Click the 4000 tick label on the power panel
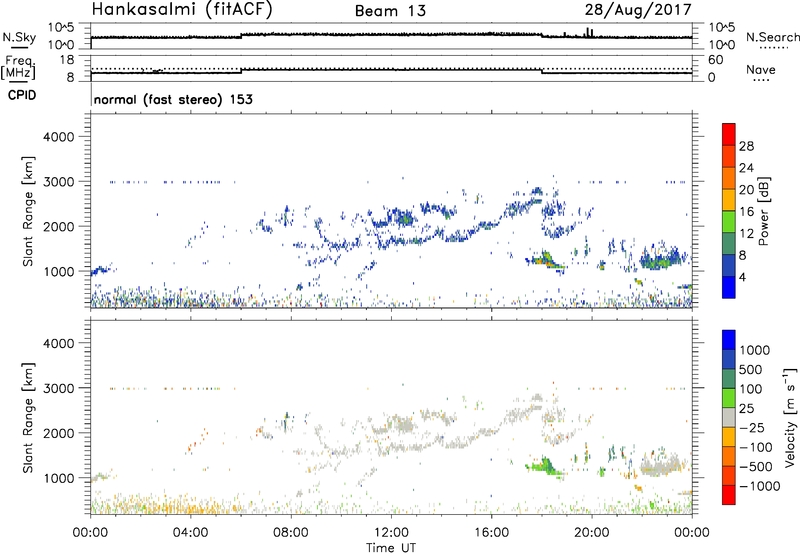Screen dimensions: 800x554 tap(58, 137)
